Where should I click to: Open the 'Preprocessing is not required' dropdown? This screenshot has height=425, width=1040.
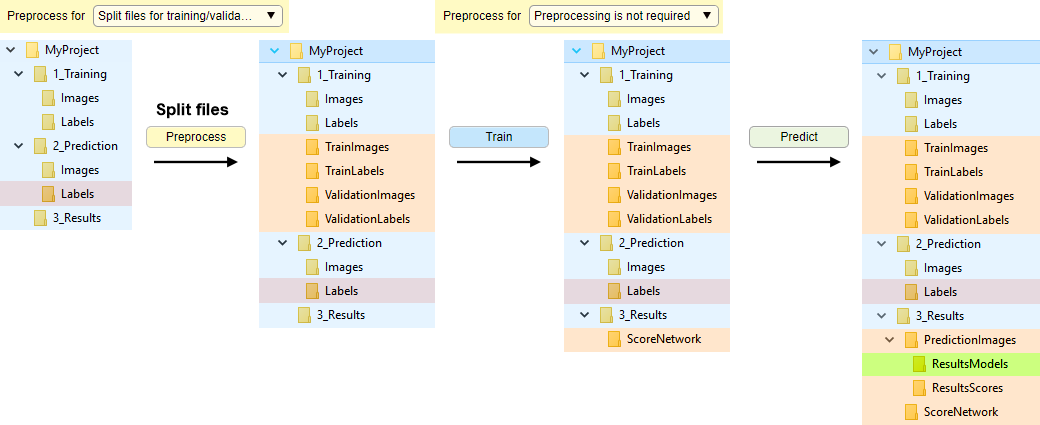coord(624,15)
